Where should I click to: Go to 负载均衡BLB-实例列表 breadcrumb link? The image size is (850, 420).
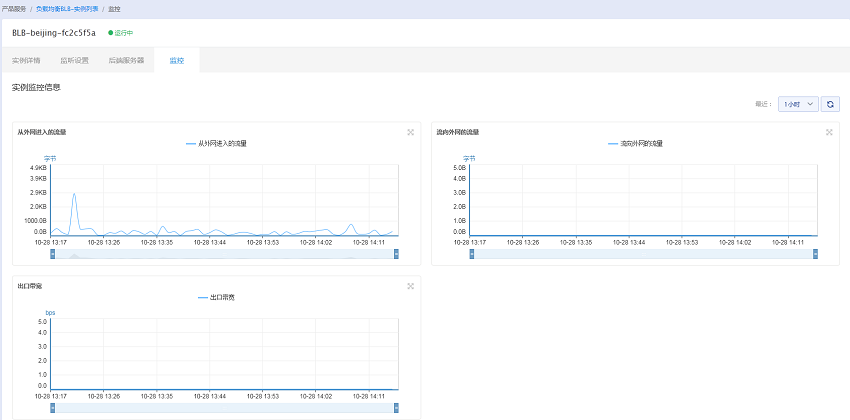click(x=67, y=9)
